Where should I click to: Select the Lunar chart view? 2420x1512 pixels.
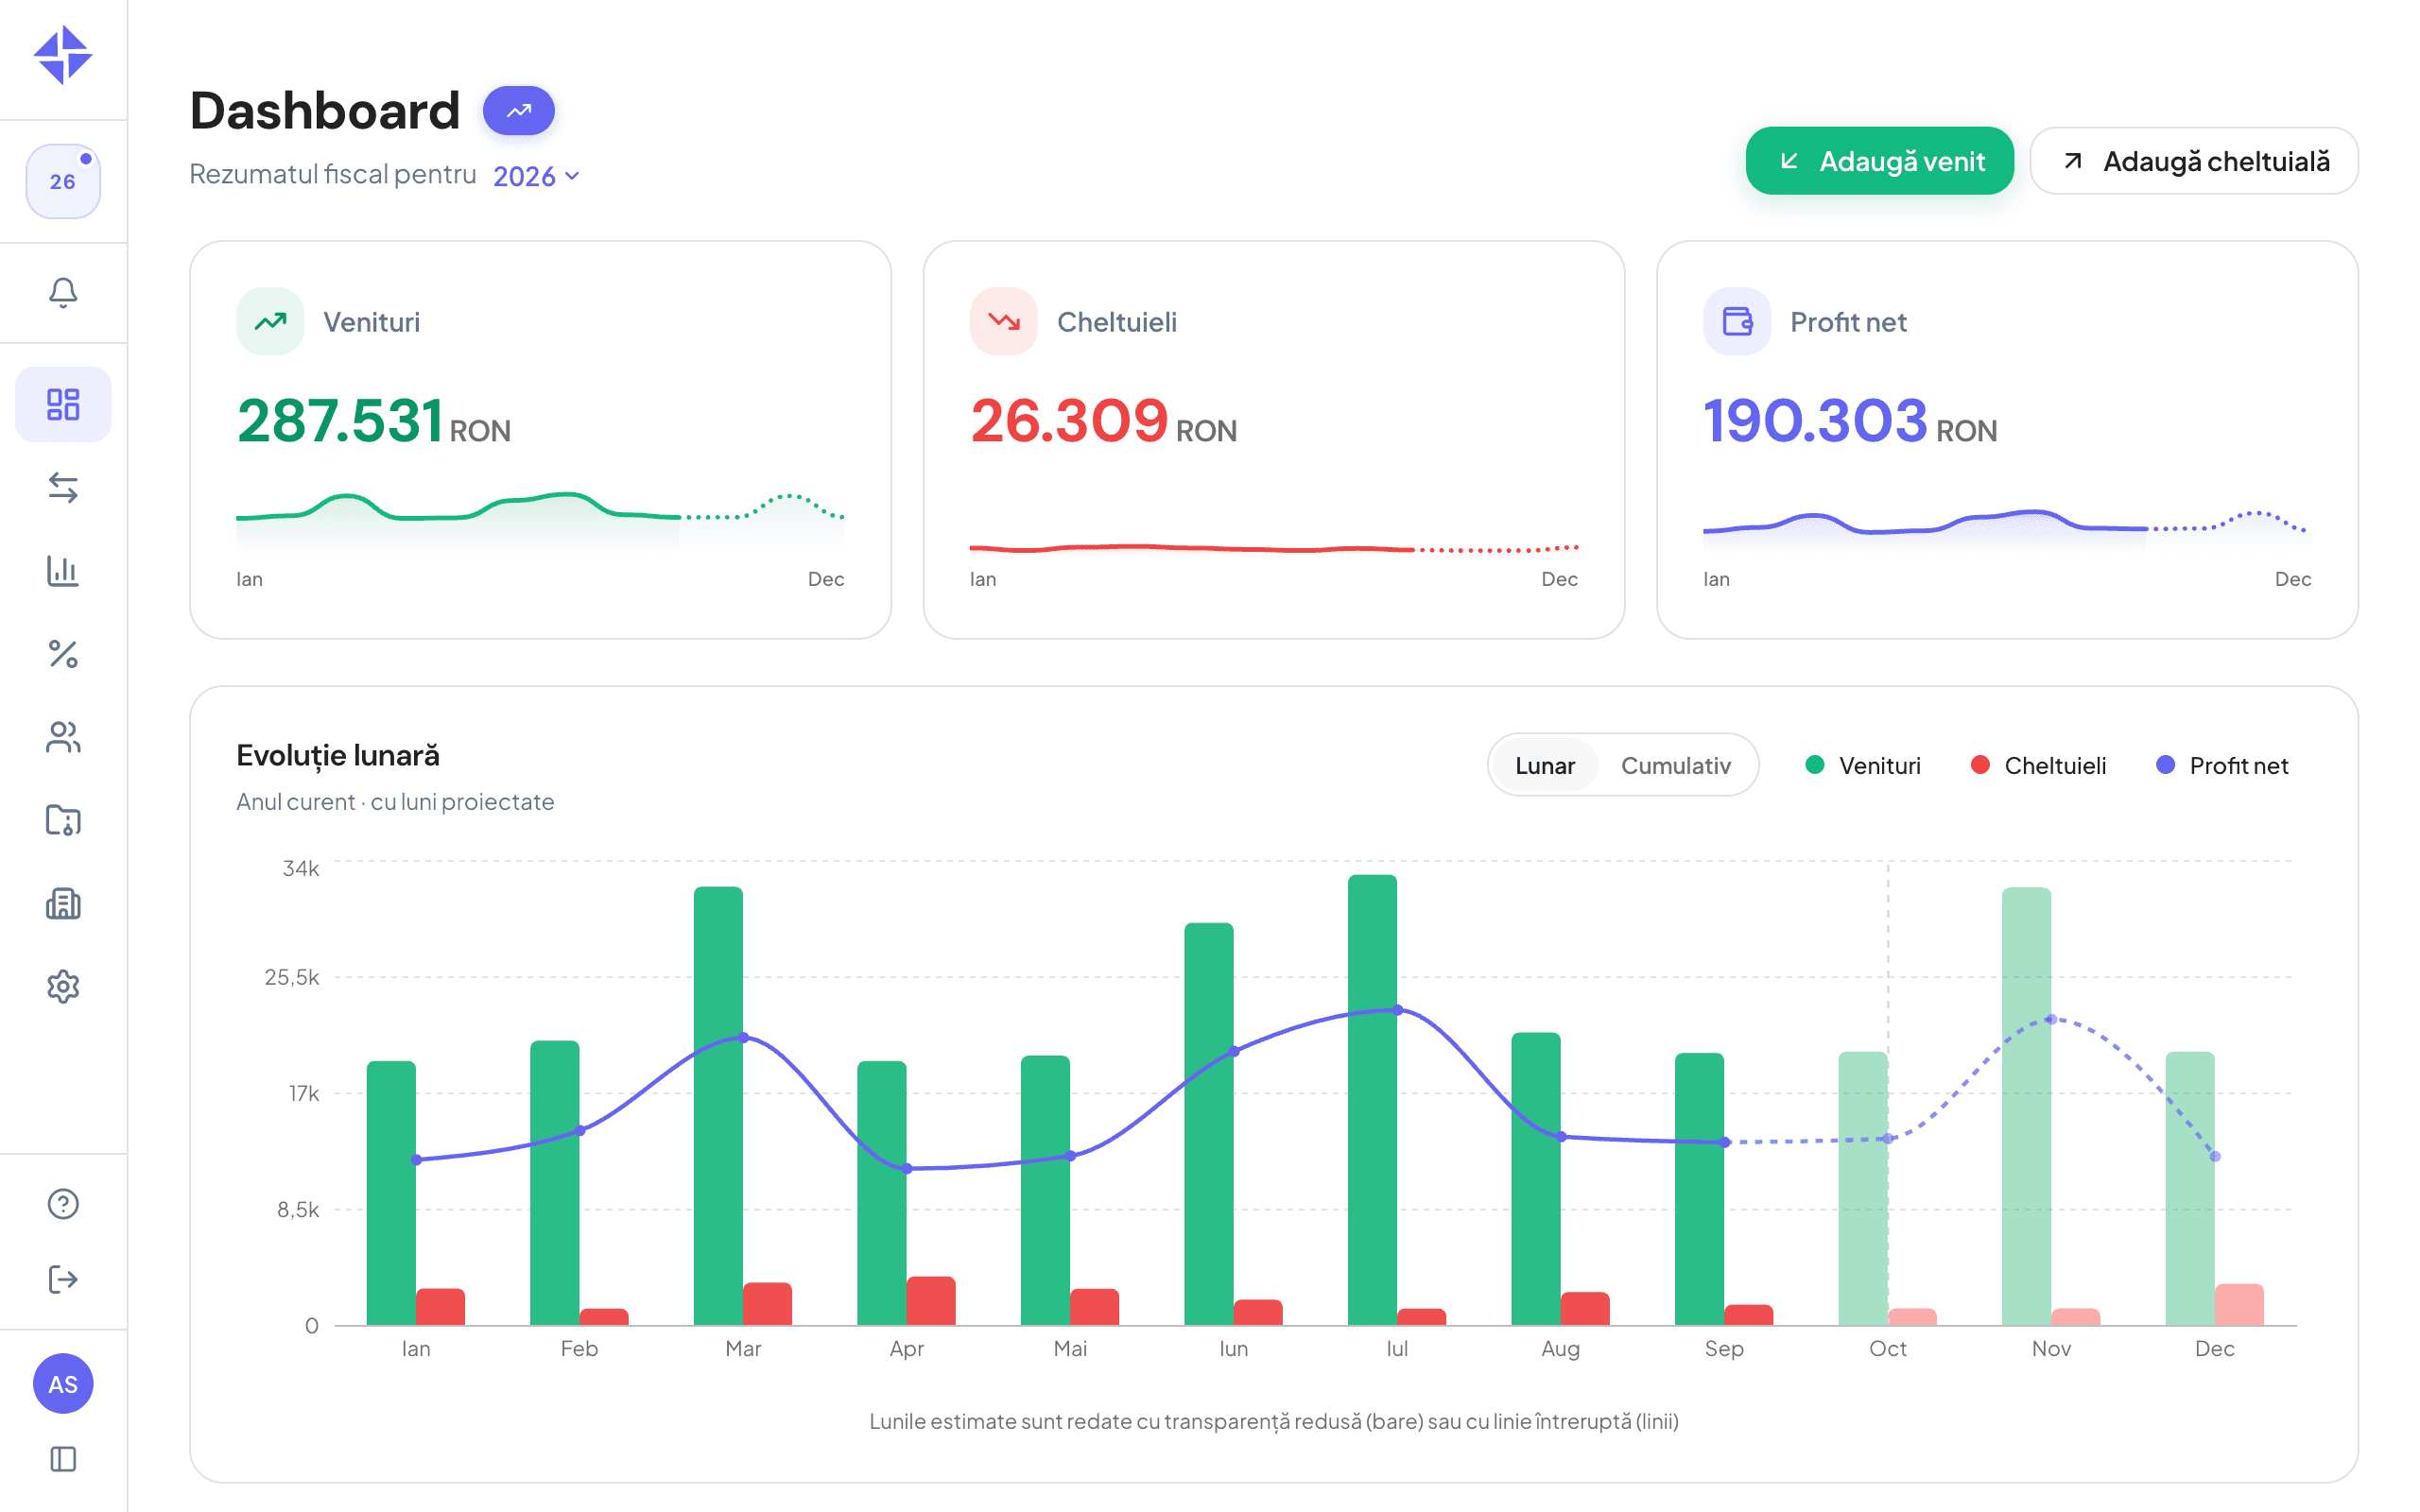click(1544, 765)
